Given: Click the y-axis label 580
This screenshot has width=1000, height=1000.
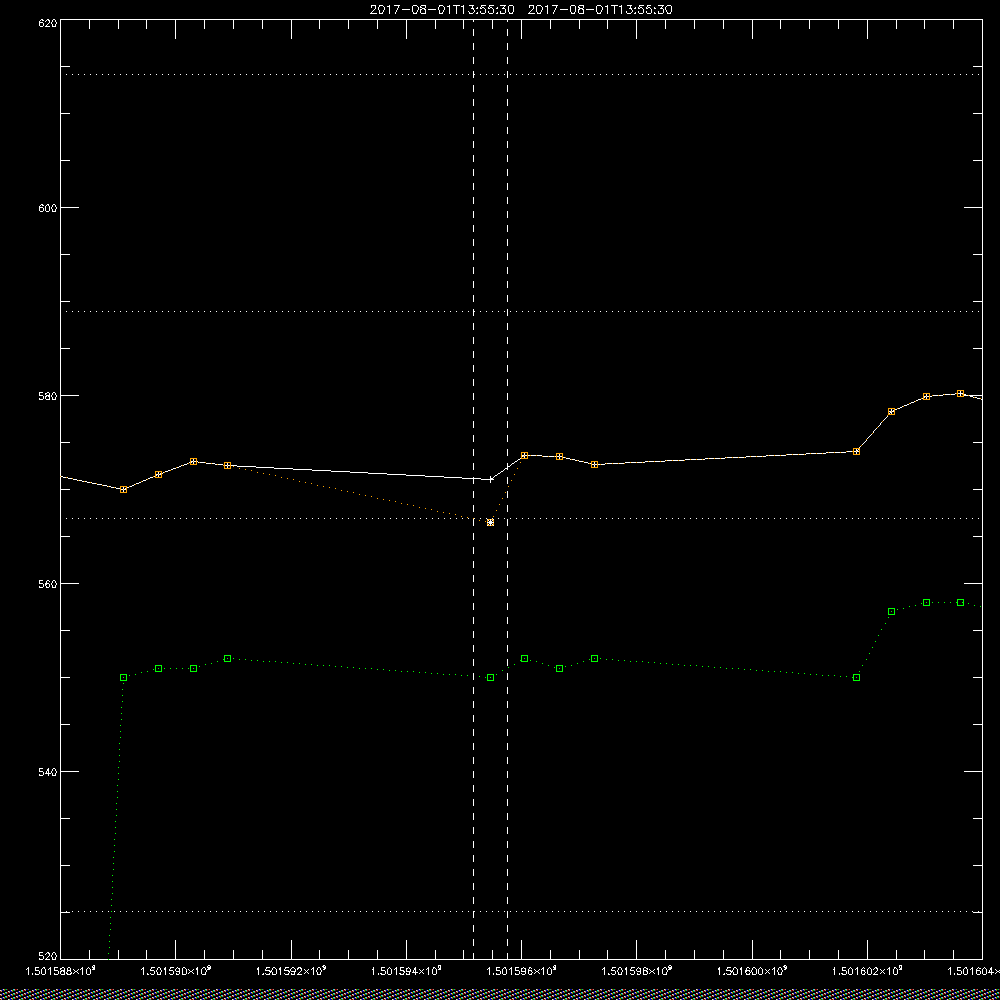Looking at the screenshot, I should point(48,395).
